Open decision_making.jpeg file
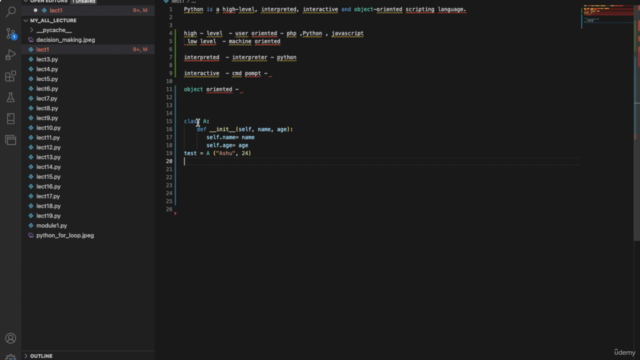Screen dimensions: 640x360 [65, 40]
